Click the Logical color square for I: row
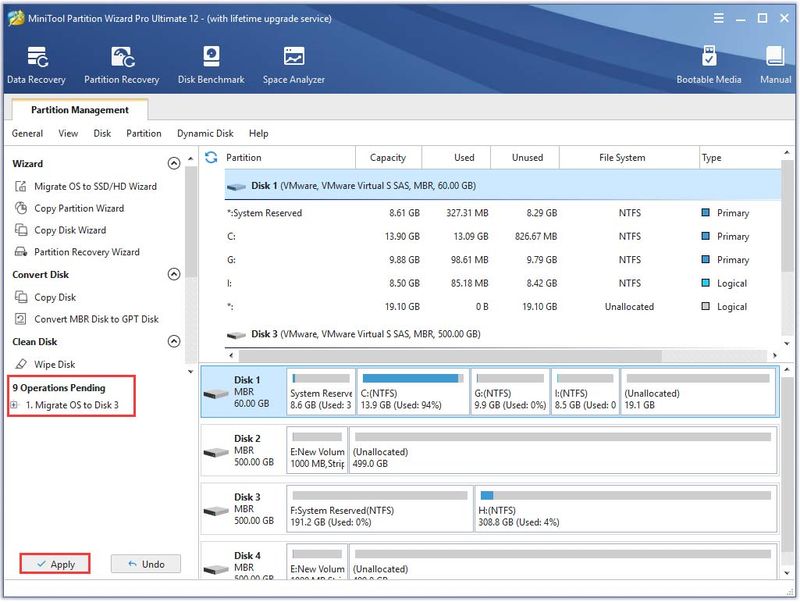 pyautogui.click(x=706, y=283)
